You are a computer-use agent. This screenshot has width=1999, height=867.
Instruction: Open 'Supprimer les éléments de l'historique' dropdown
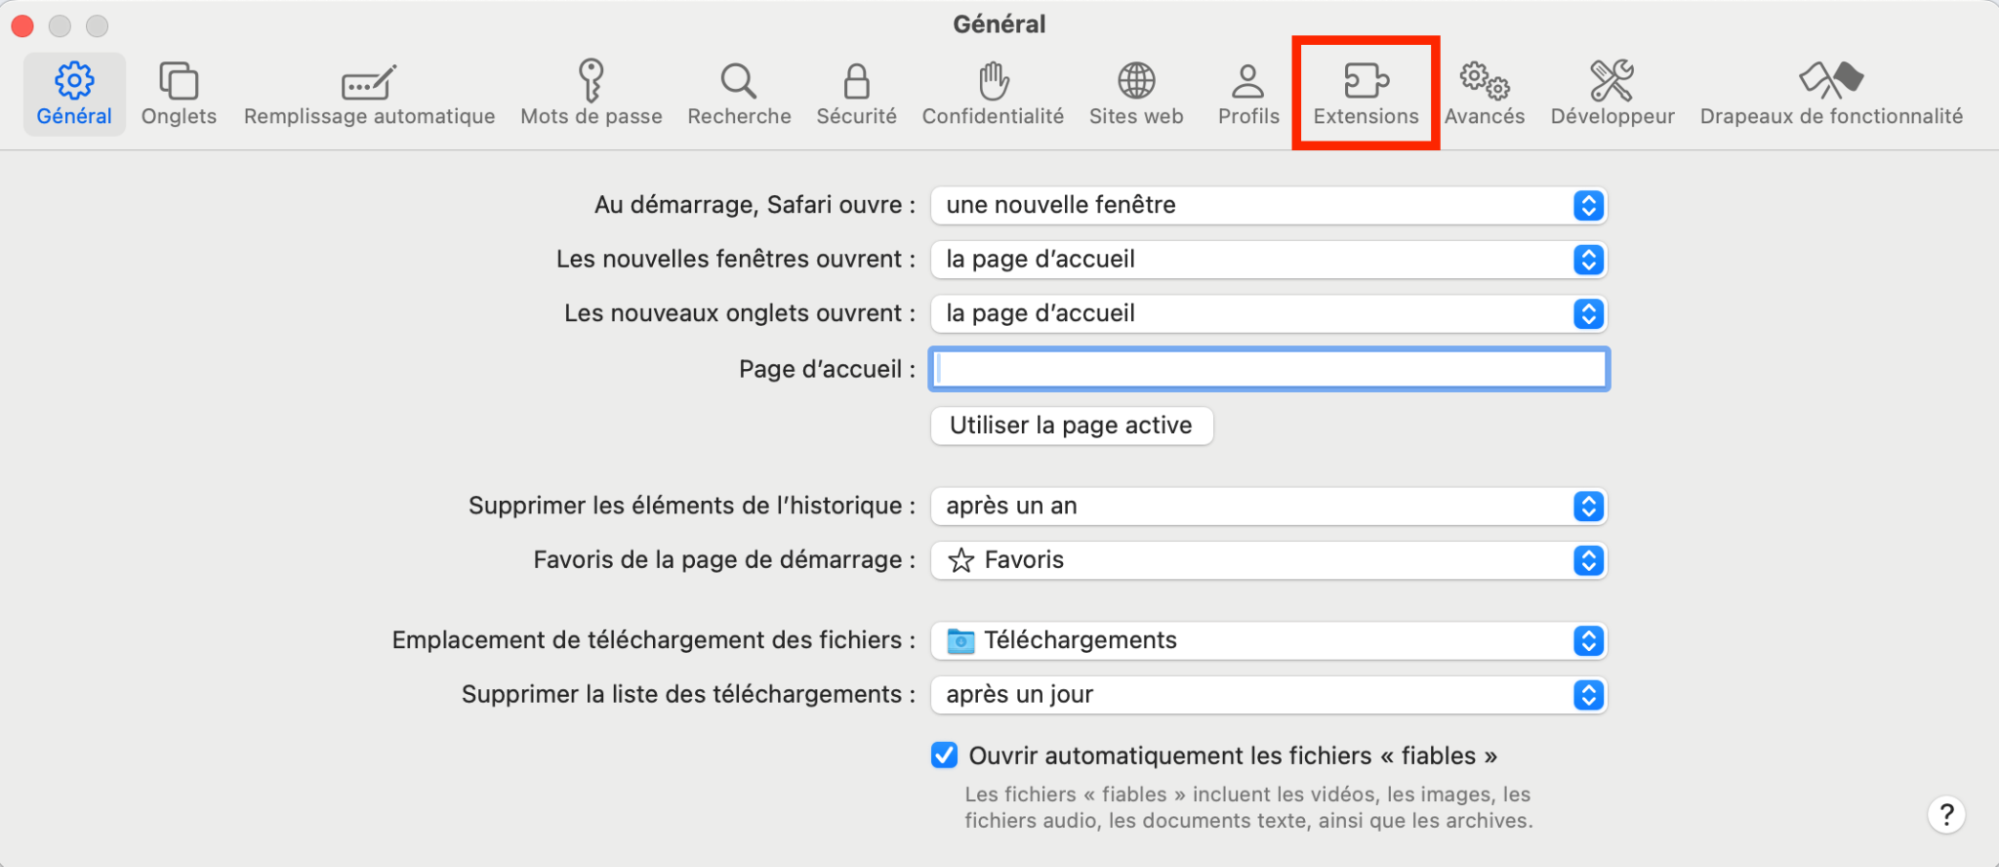(x=1268, y=506)
